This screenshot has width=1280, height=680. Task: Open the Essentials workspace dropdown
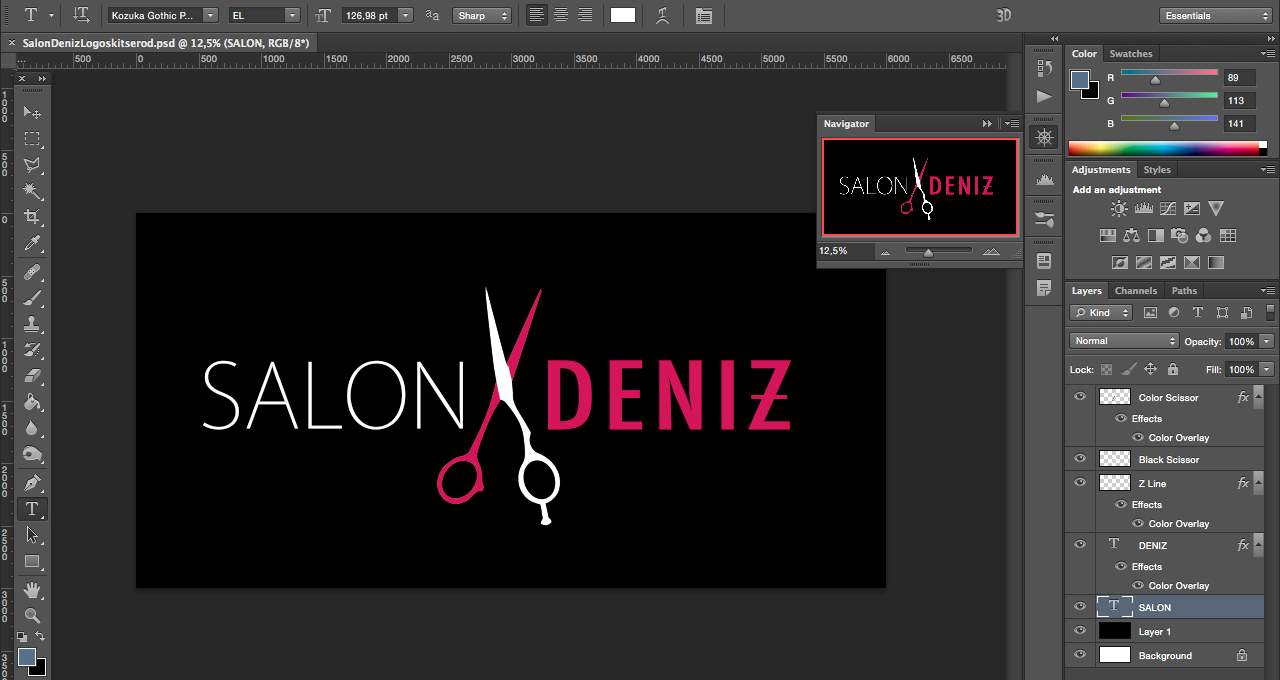click(1216, 16)
